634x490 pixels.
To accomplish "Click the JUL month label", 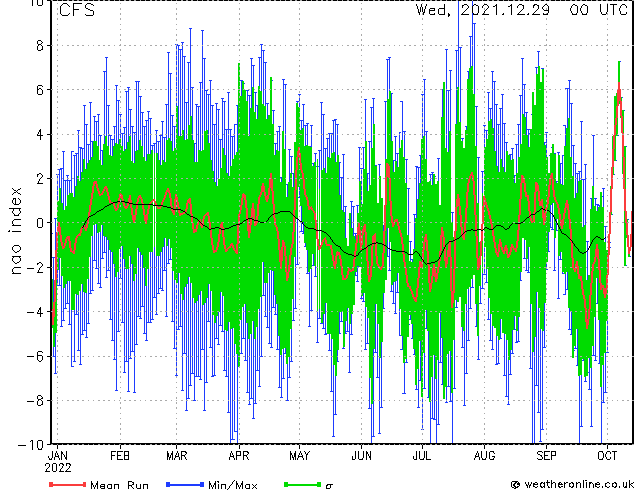I will [x=422, y=456].
